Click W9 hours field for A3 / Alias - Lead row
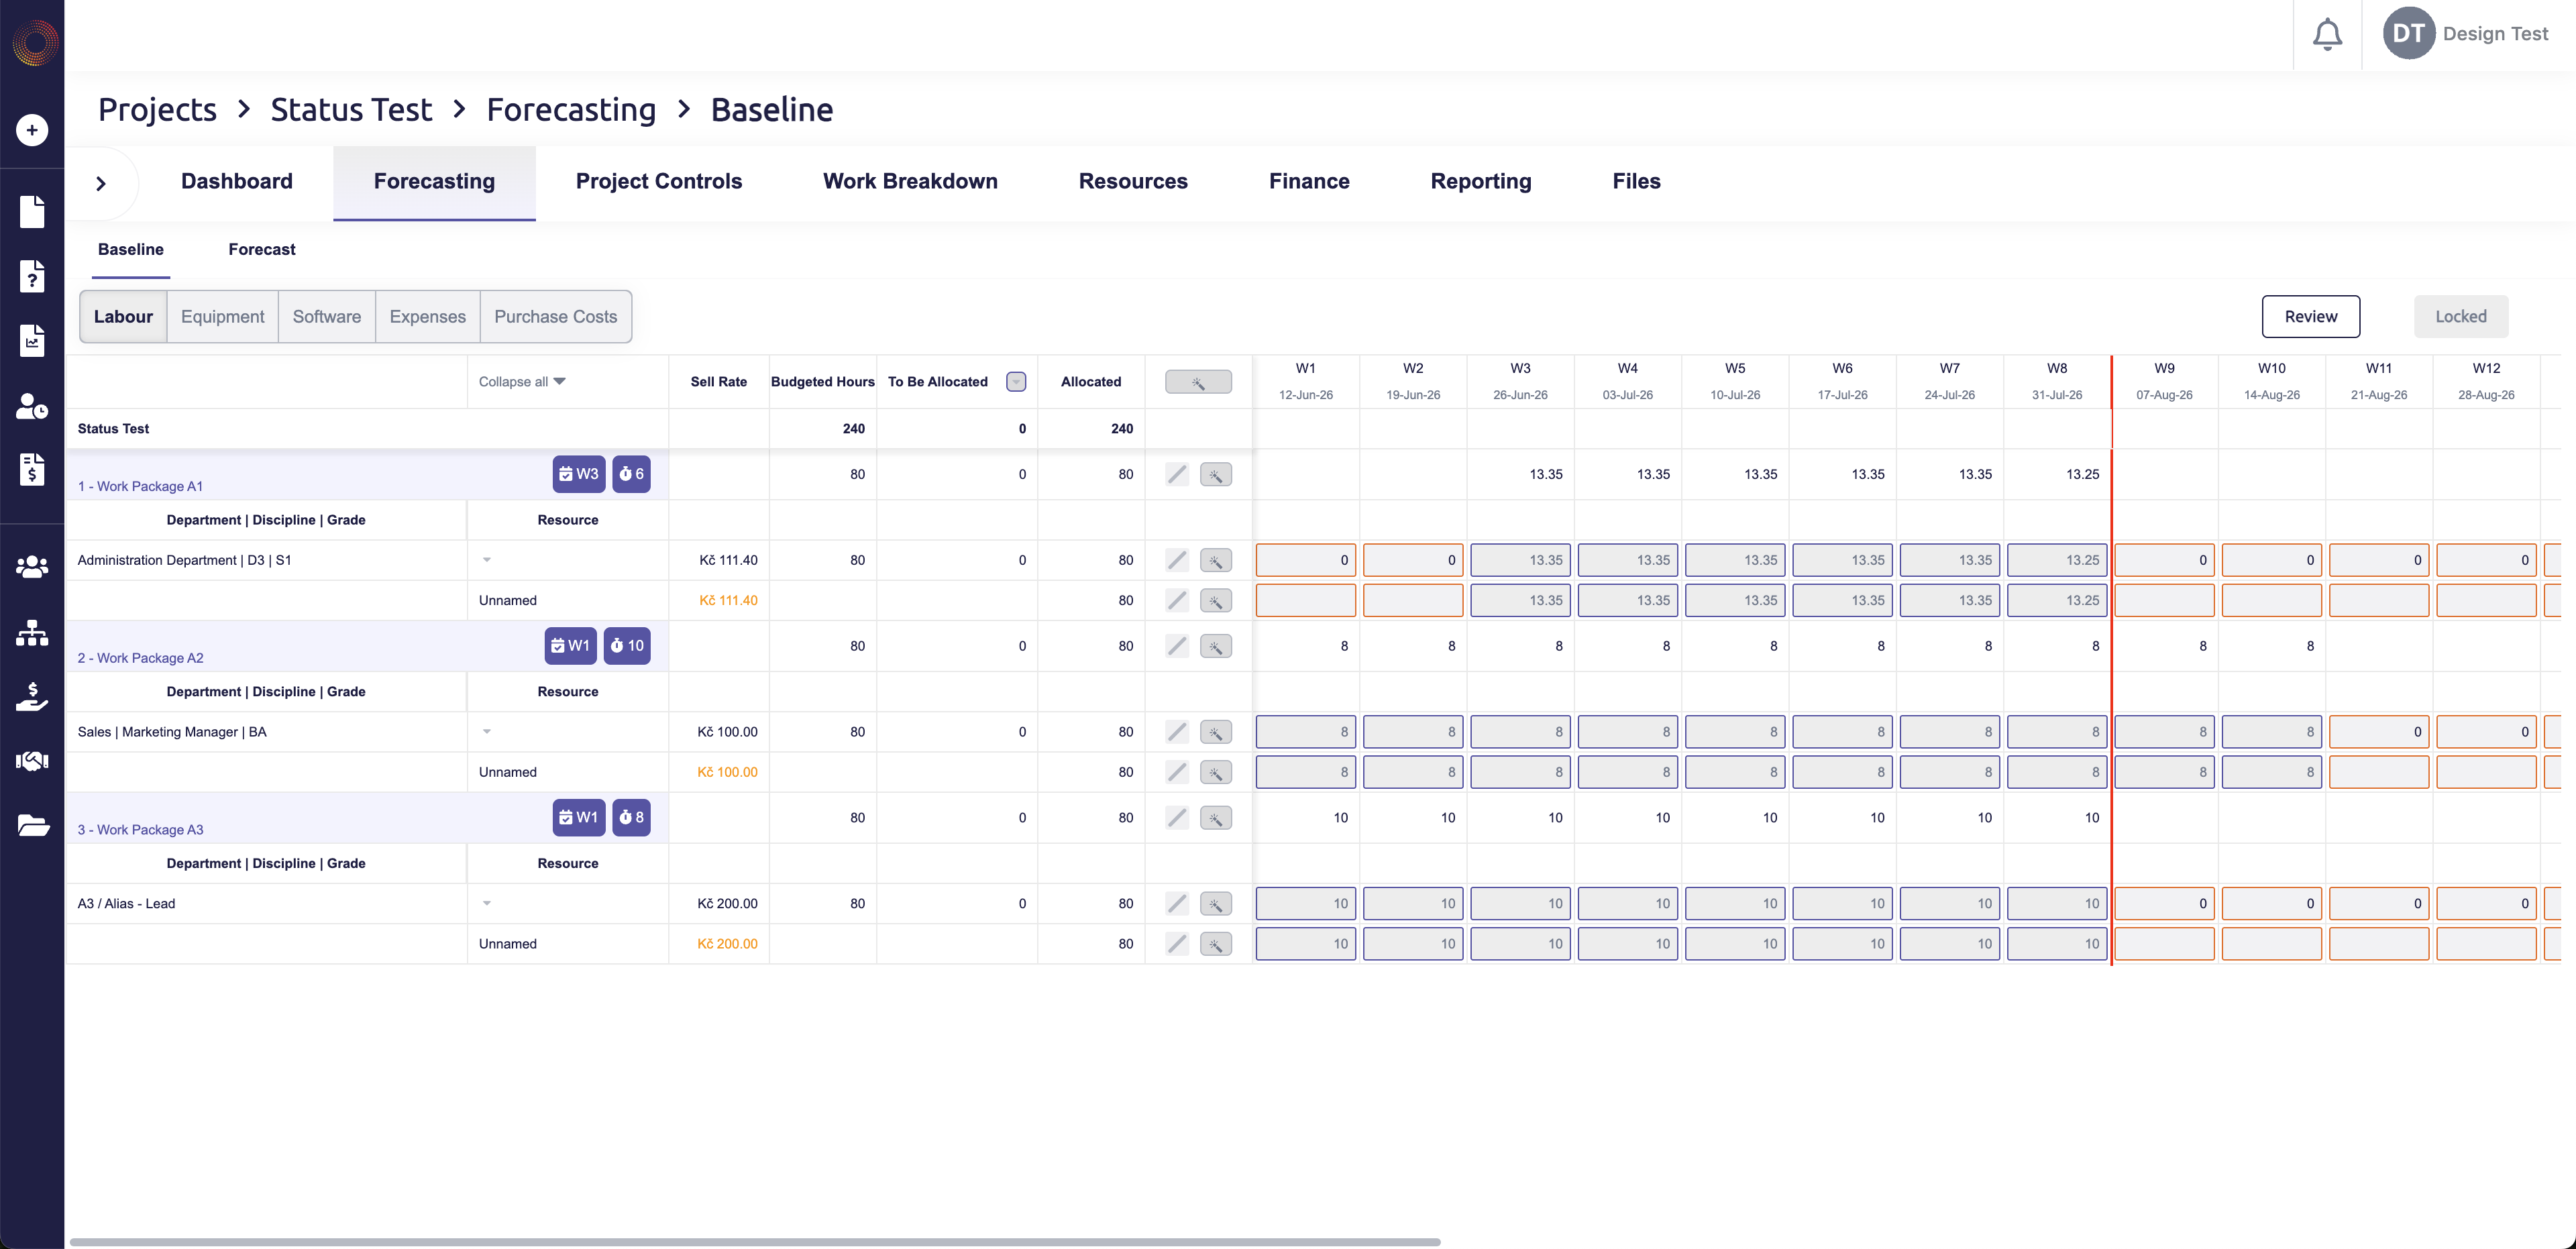This screenshot has width=2576, height=1249. (2164, 905)
